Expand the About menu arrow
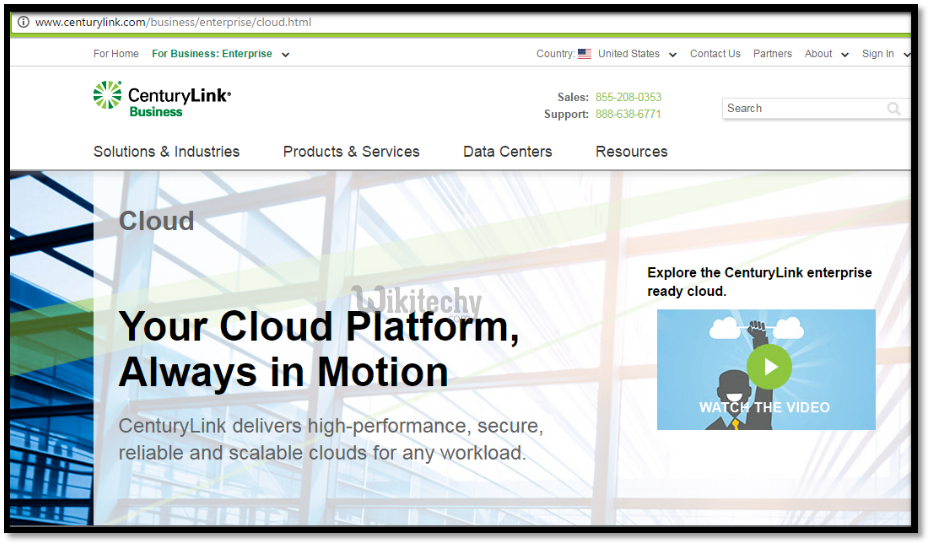 point(845,55)
